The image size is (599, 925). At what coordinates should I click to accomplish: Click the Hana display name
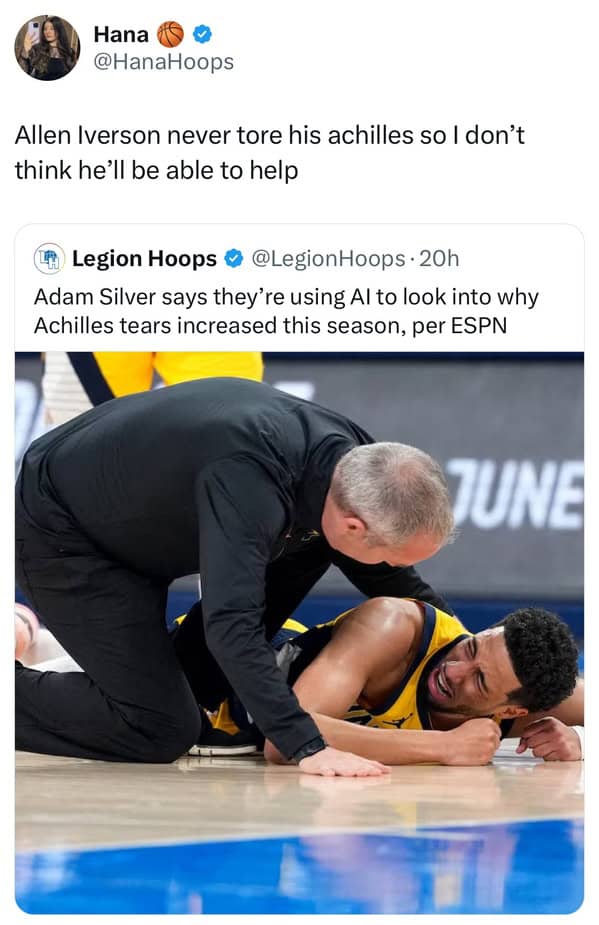coord(121,34)
